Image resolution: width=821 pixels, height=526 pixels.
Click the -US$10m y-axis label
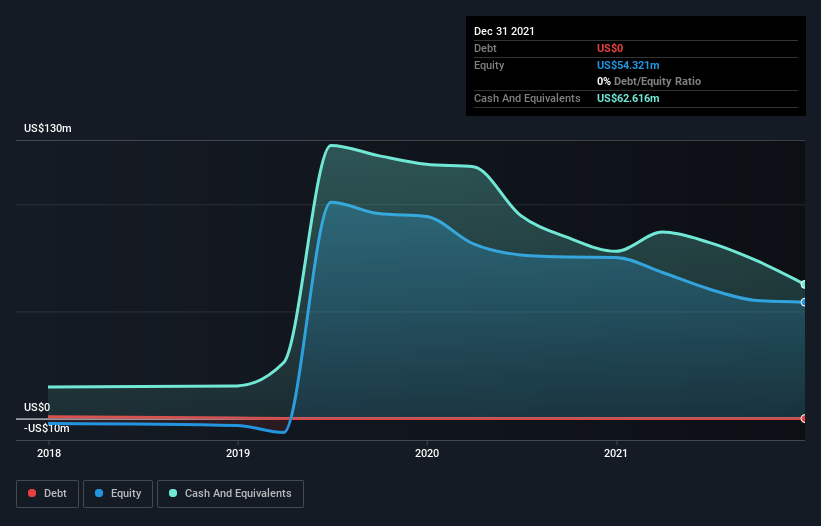point(47,429)
